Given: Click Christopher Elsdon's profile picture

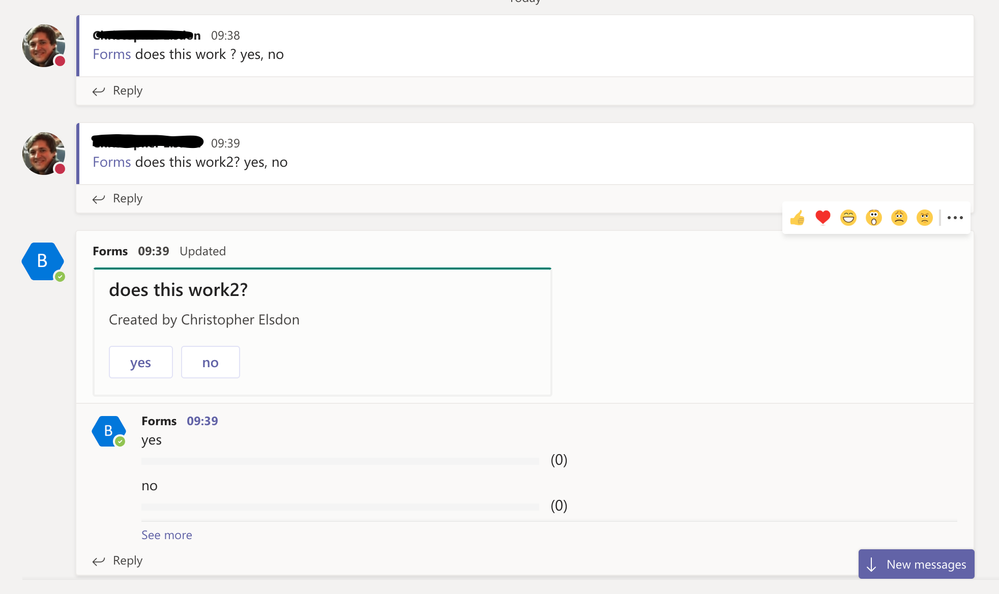Looking at the screenshot, I should click(43, 45).
